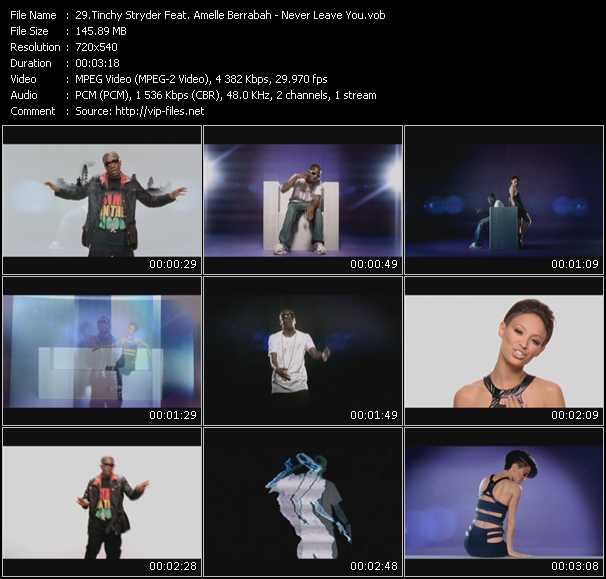Select the thumbnail frame at 00:00:29
This screenshot has height=579, width=606.
click(x=102, y=200)
